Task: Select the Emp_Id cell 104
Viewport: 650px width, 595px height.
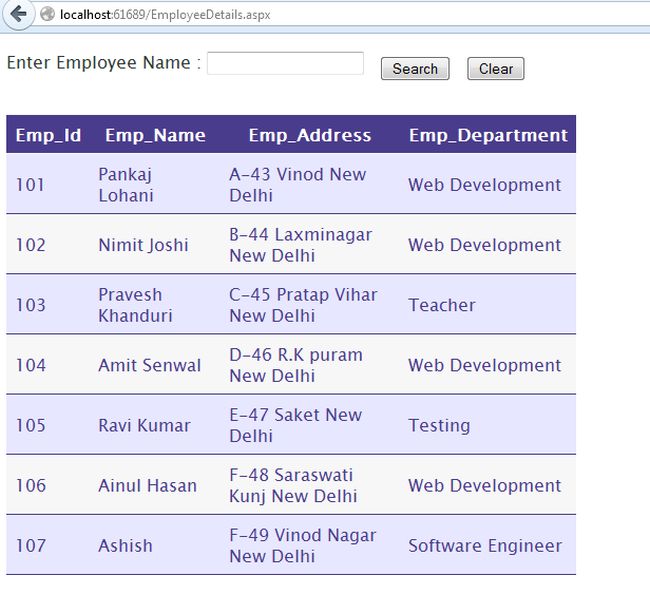Action: [x=31, y=365]
